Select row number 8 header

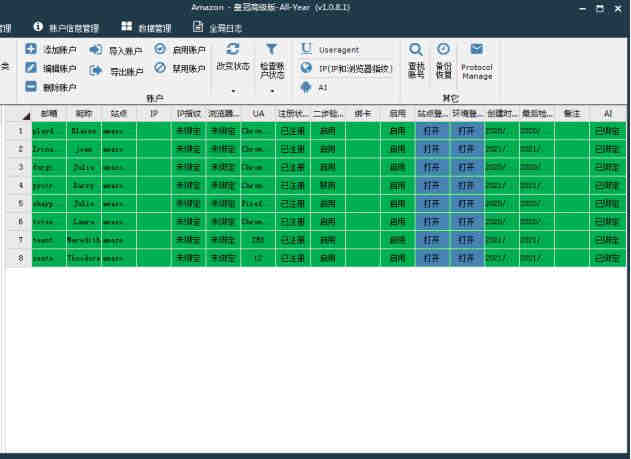coord(20,258)
